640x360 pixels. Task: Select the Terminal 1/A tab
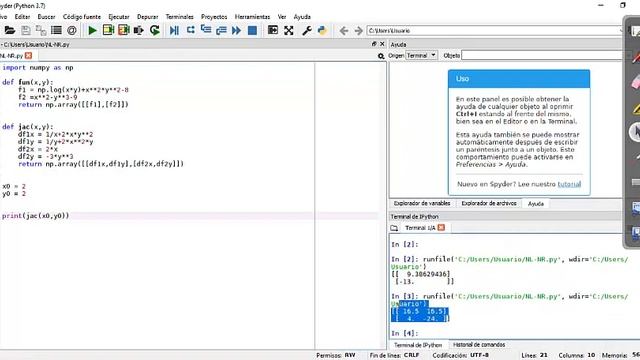(420, 228)
